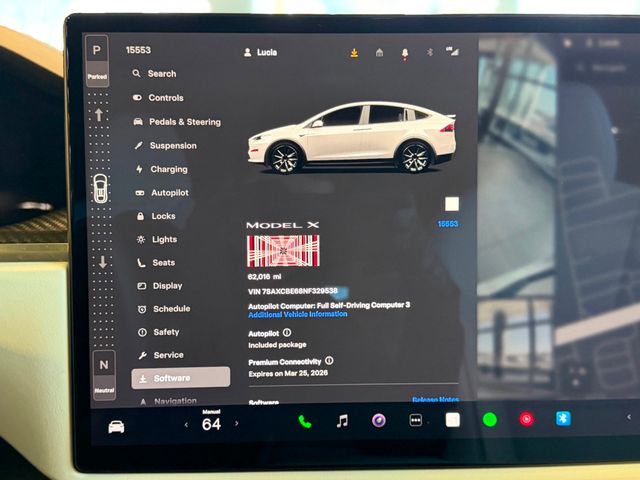The width and height of the screenshot is (640, 480).
Task: Select Park on the gear selector
Action: coord(97,60)
